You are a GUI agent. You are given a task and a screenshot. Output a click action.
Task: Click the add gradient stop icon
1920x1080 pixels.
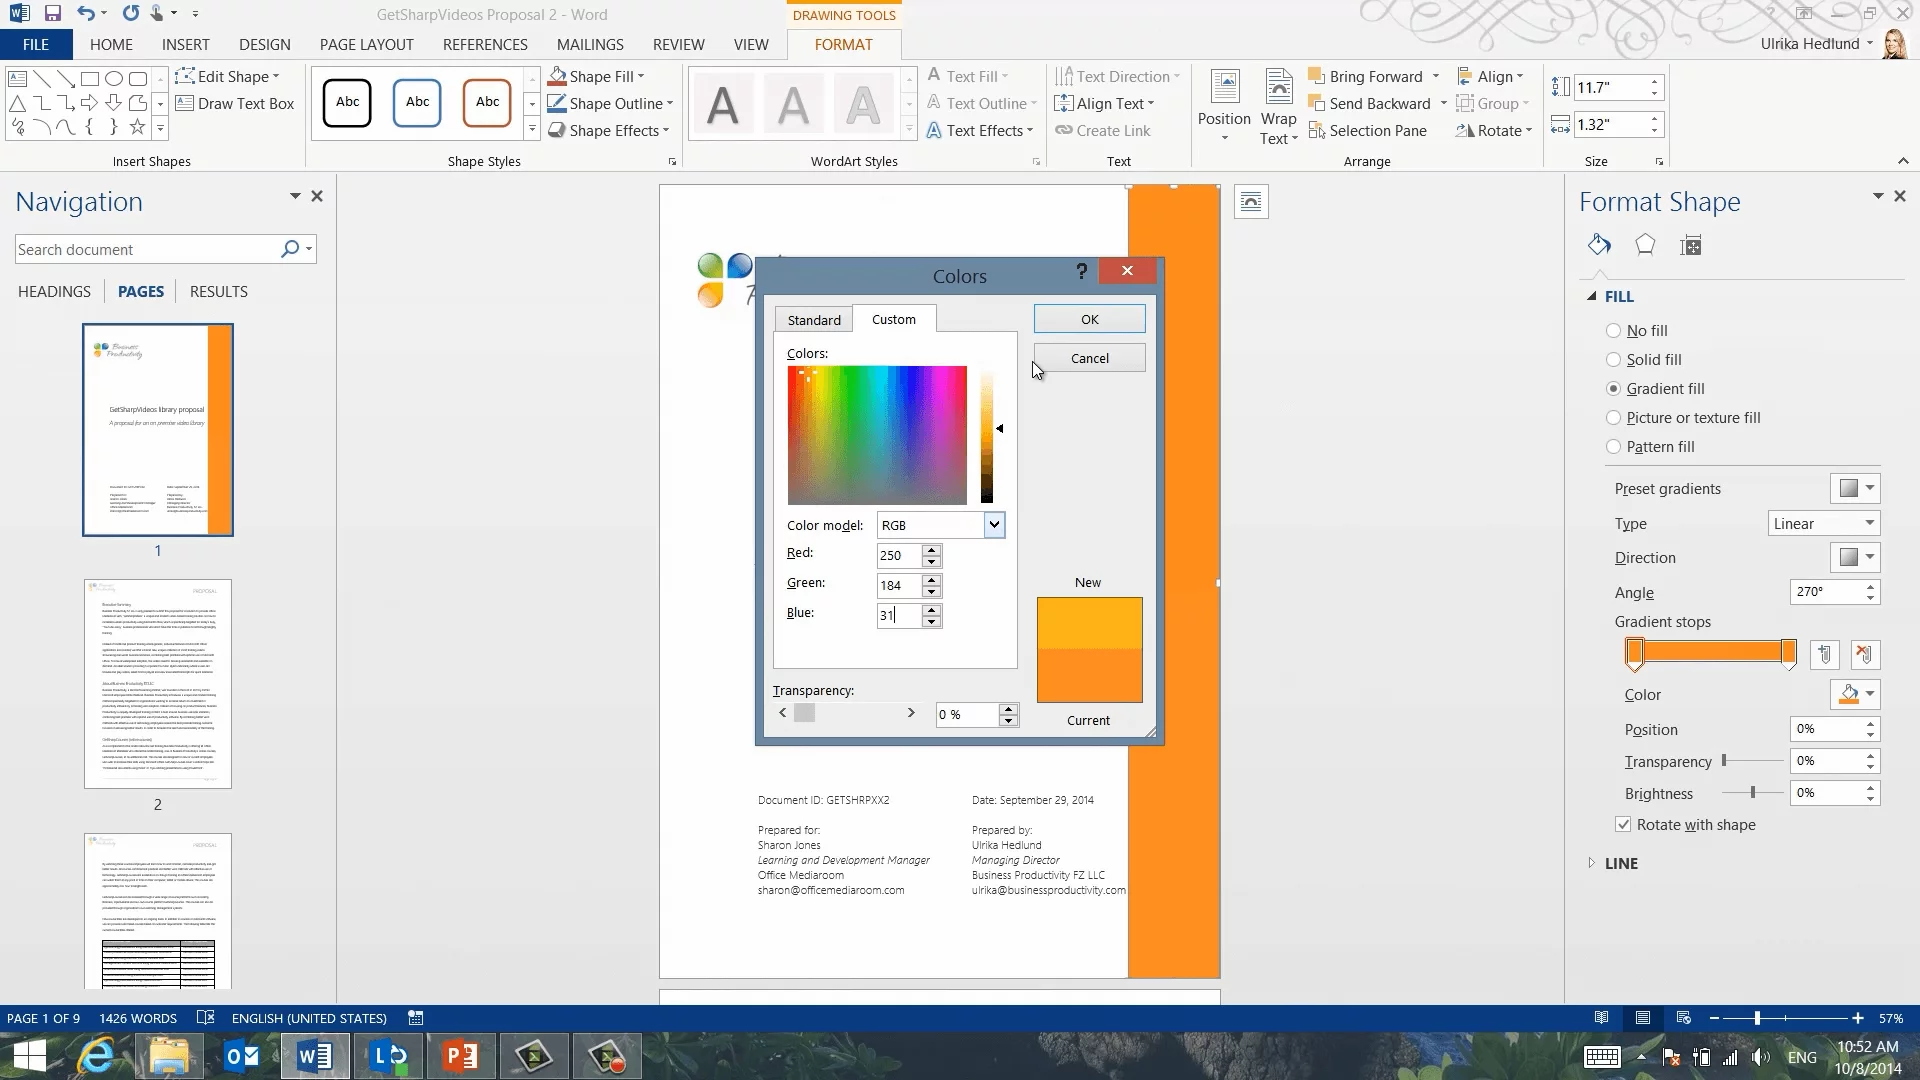(x=1824, y=655)
